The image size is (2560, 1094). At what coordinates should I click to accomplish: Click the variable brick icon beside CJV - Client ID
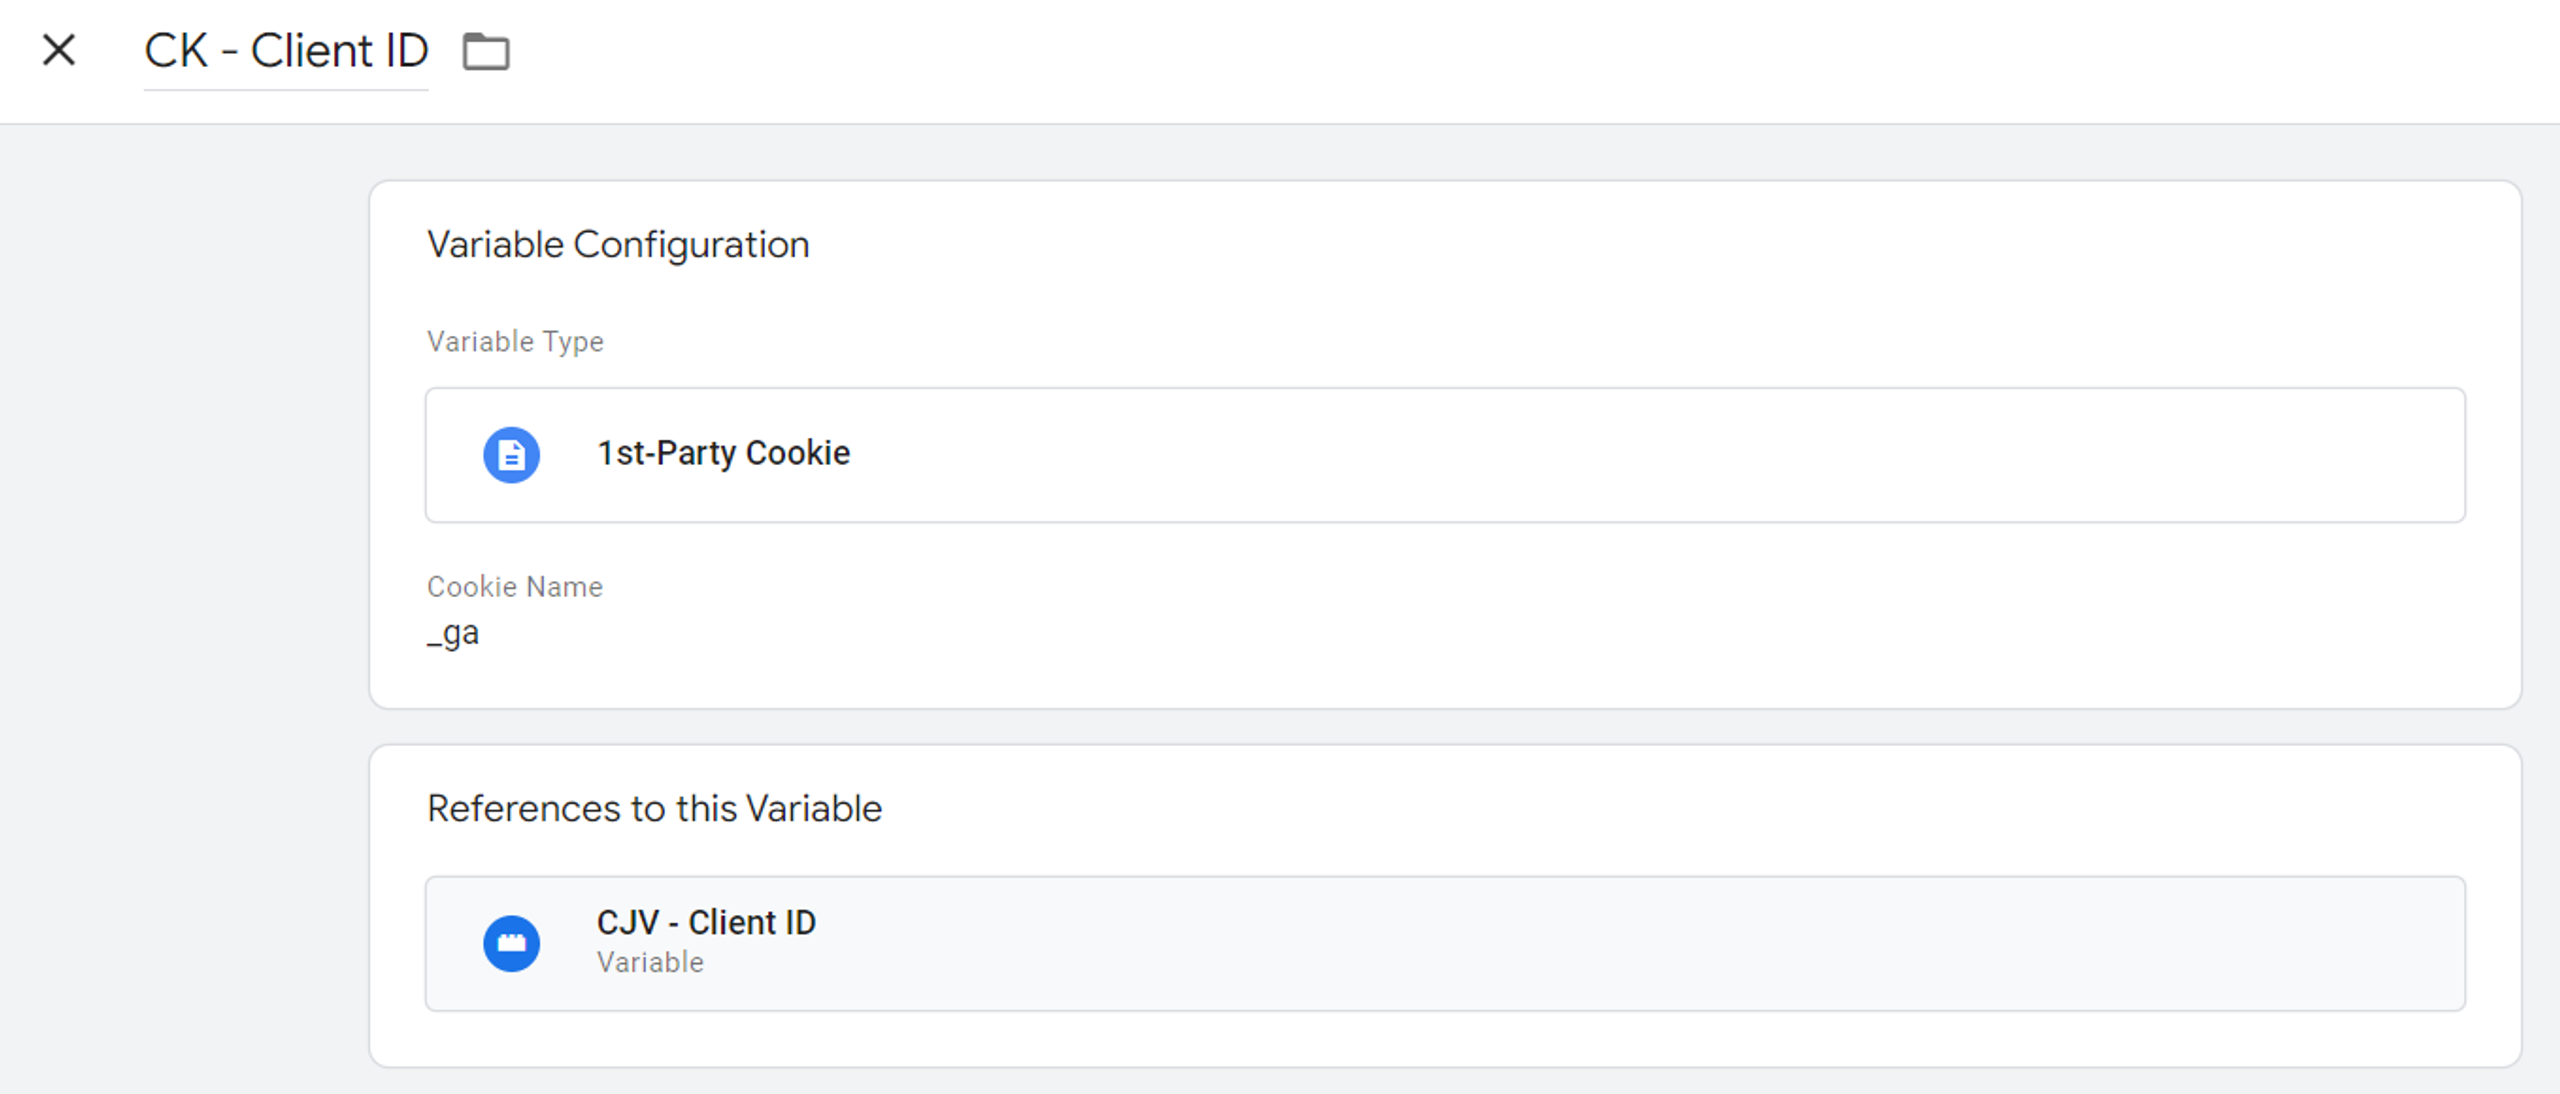click(x=511, y=941)
